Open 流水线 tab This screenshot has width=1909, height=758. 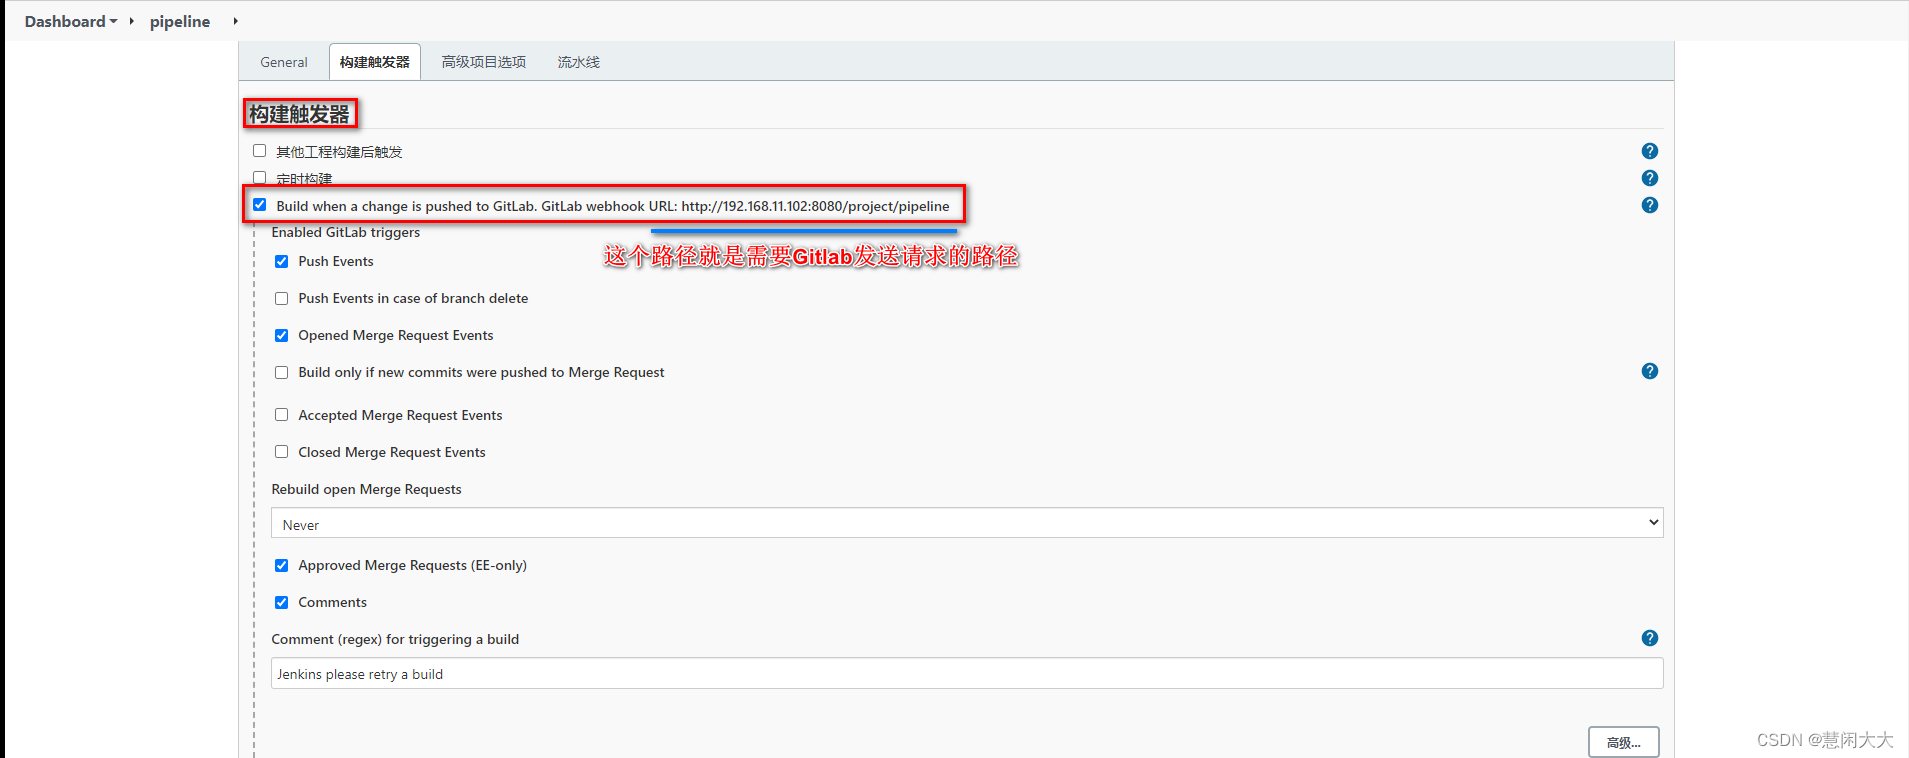pyautogui.click(x=579, y=62)
